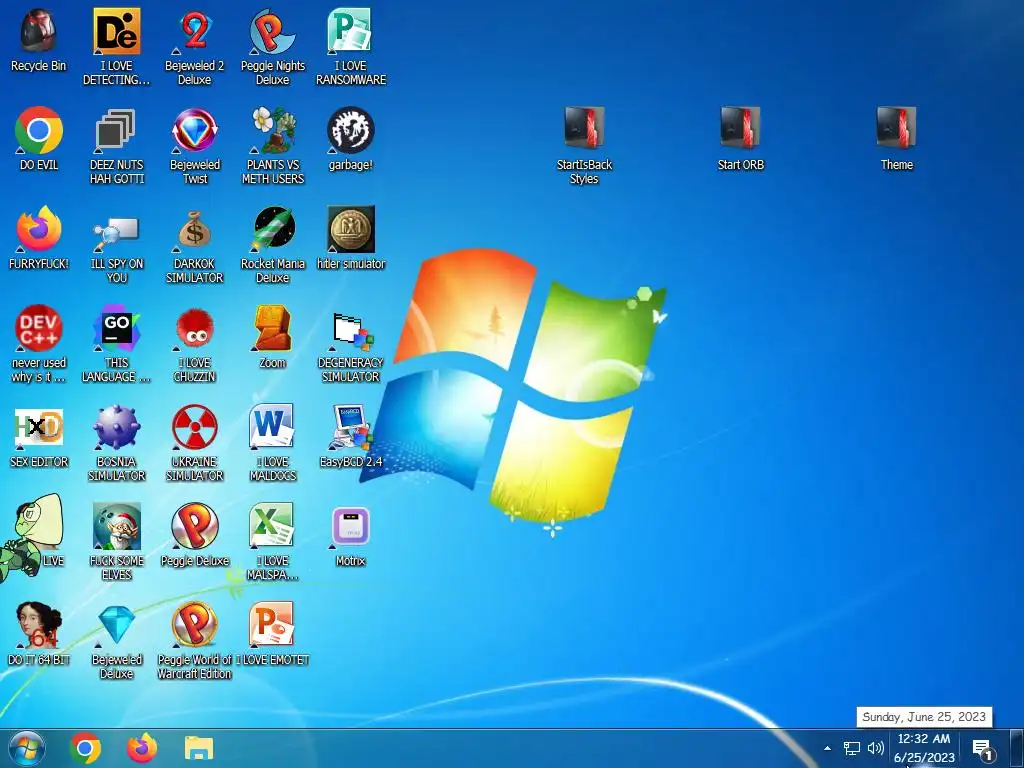Select the PowerPoint icon labeled I LOVE EMOTET
1024x768 pixels.
[x=272, y=625]
